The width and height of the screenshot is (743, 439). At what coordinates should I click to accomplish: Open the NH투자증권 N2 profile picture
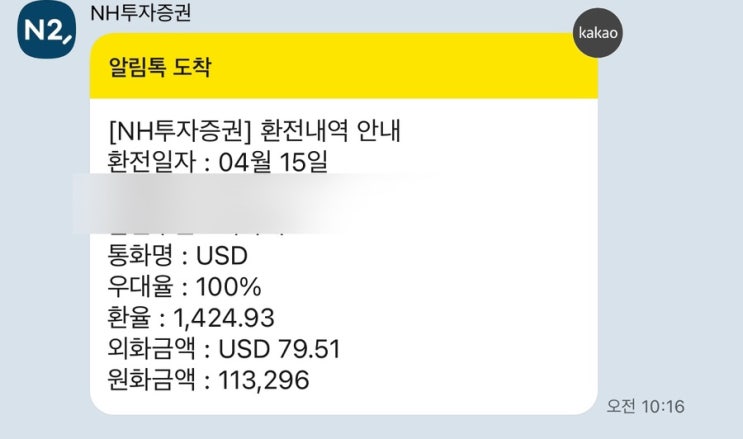point(45,32)
